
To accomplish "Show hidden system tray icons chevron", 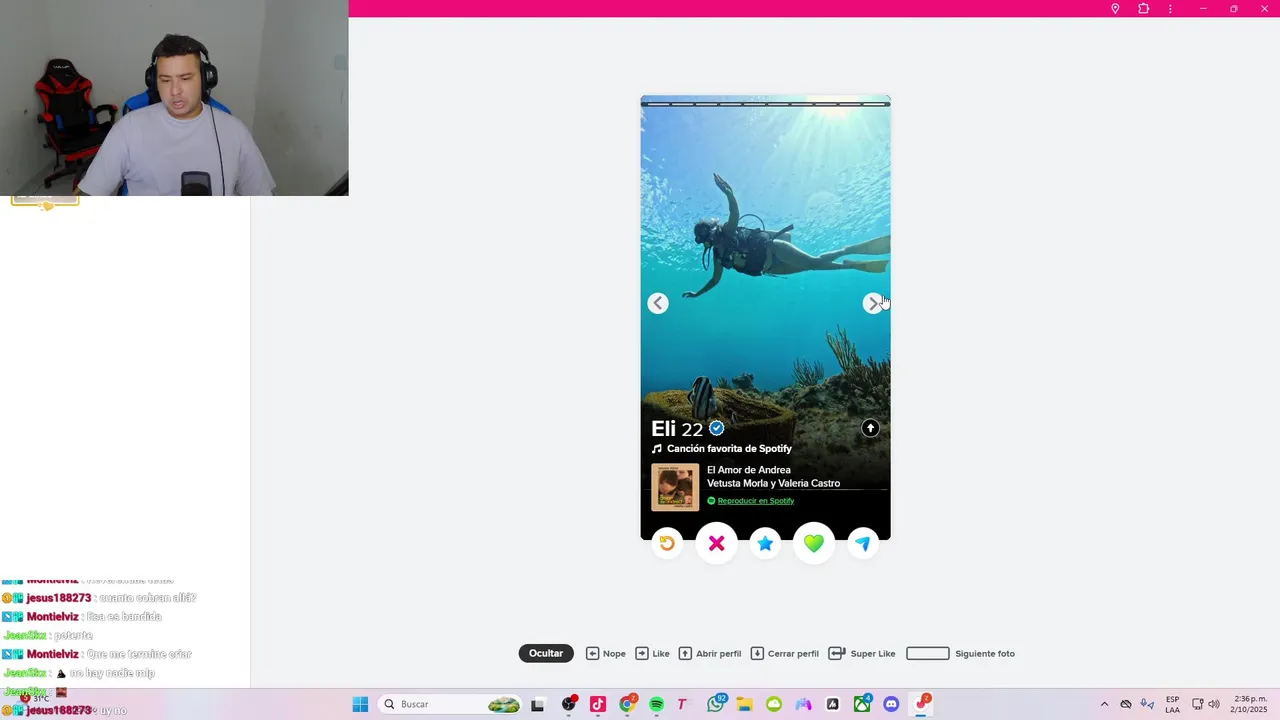I will 1104,704.
